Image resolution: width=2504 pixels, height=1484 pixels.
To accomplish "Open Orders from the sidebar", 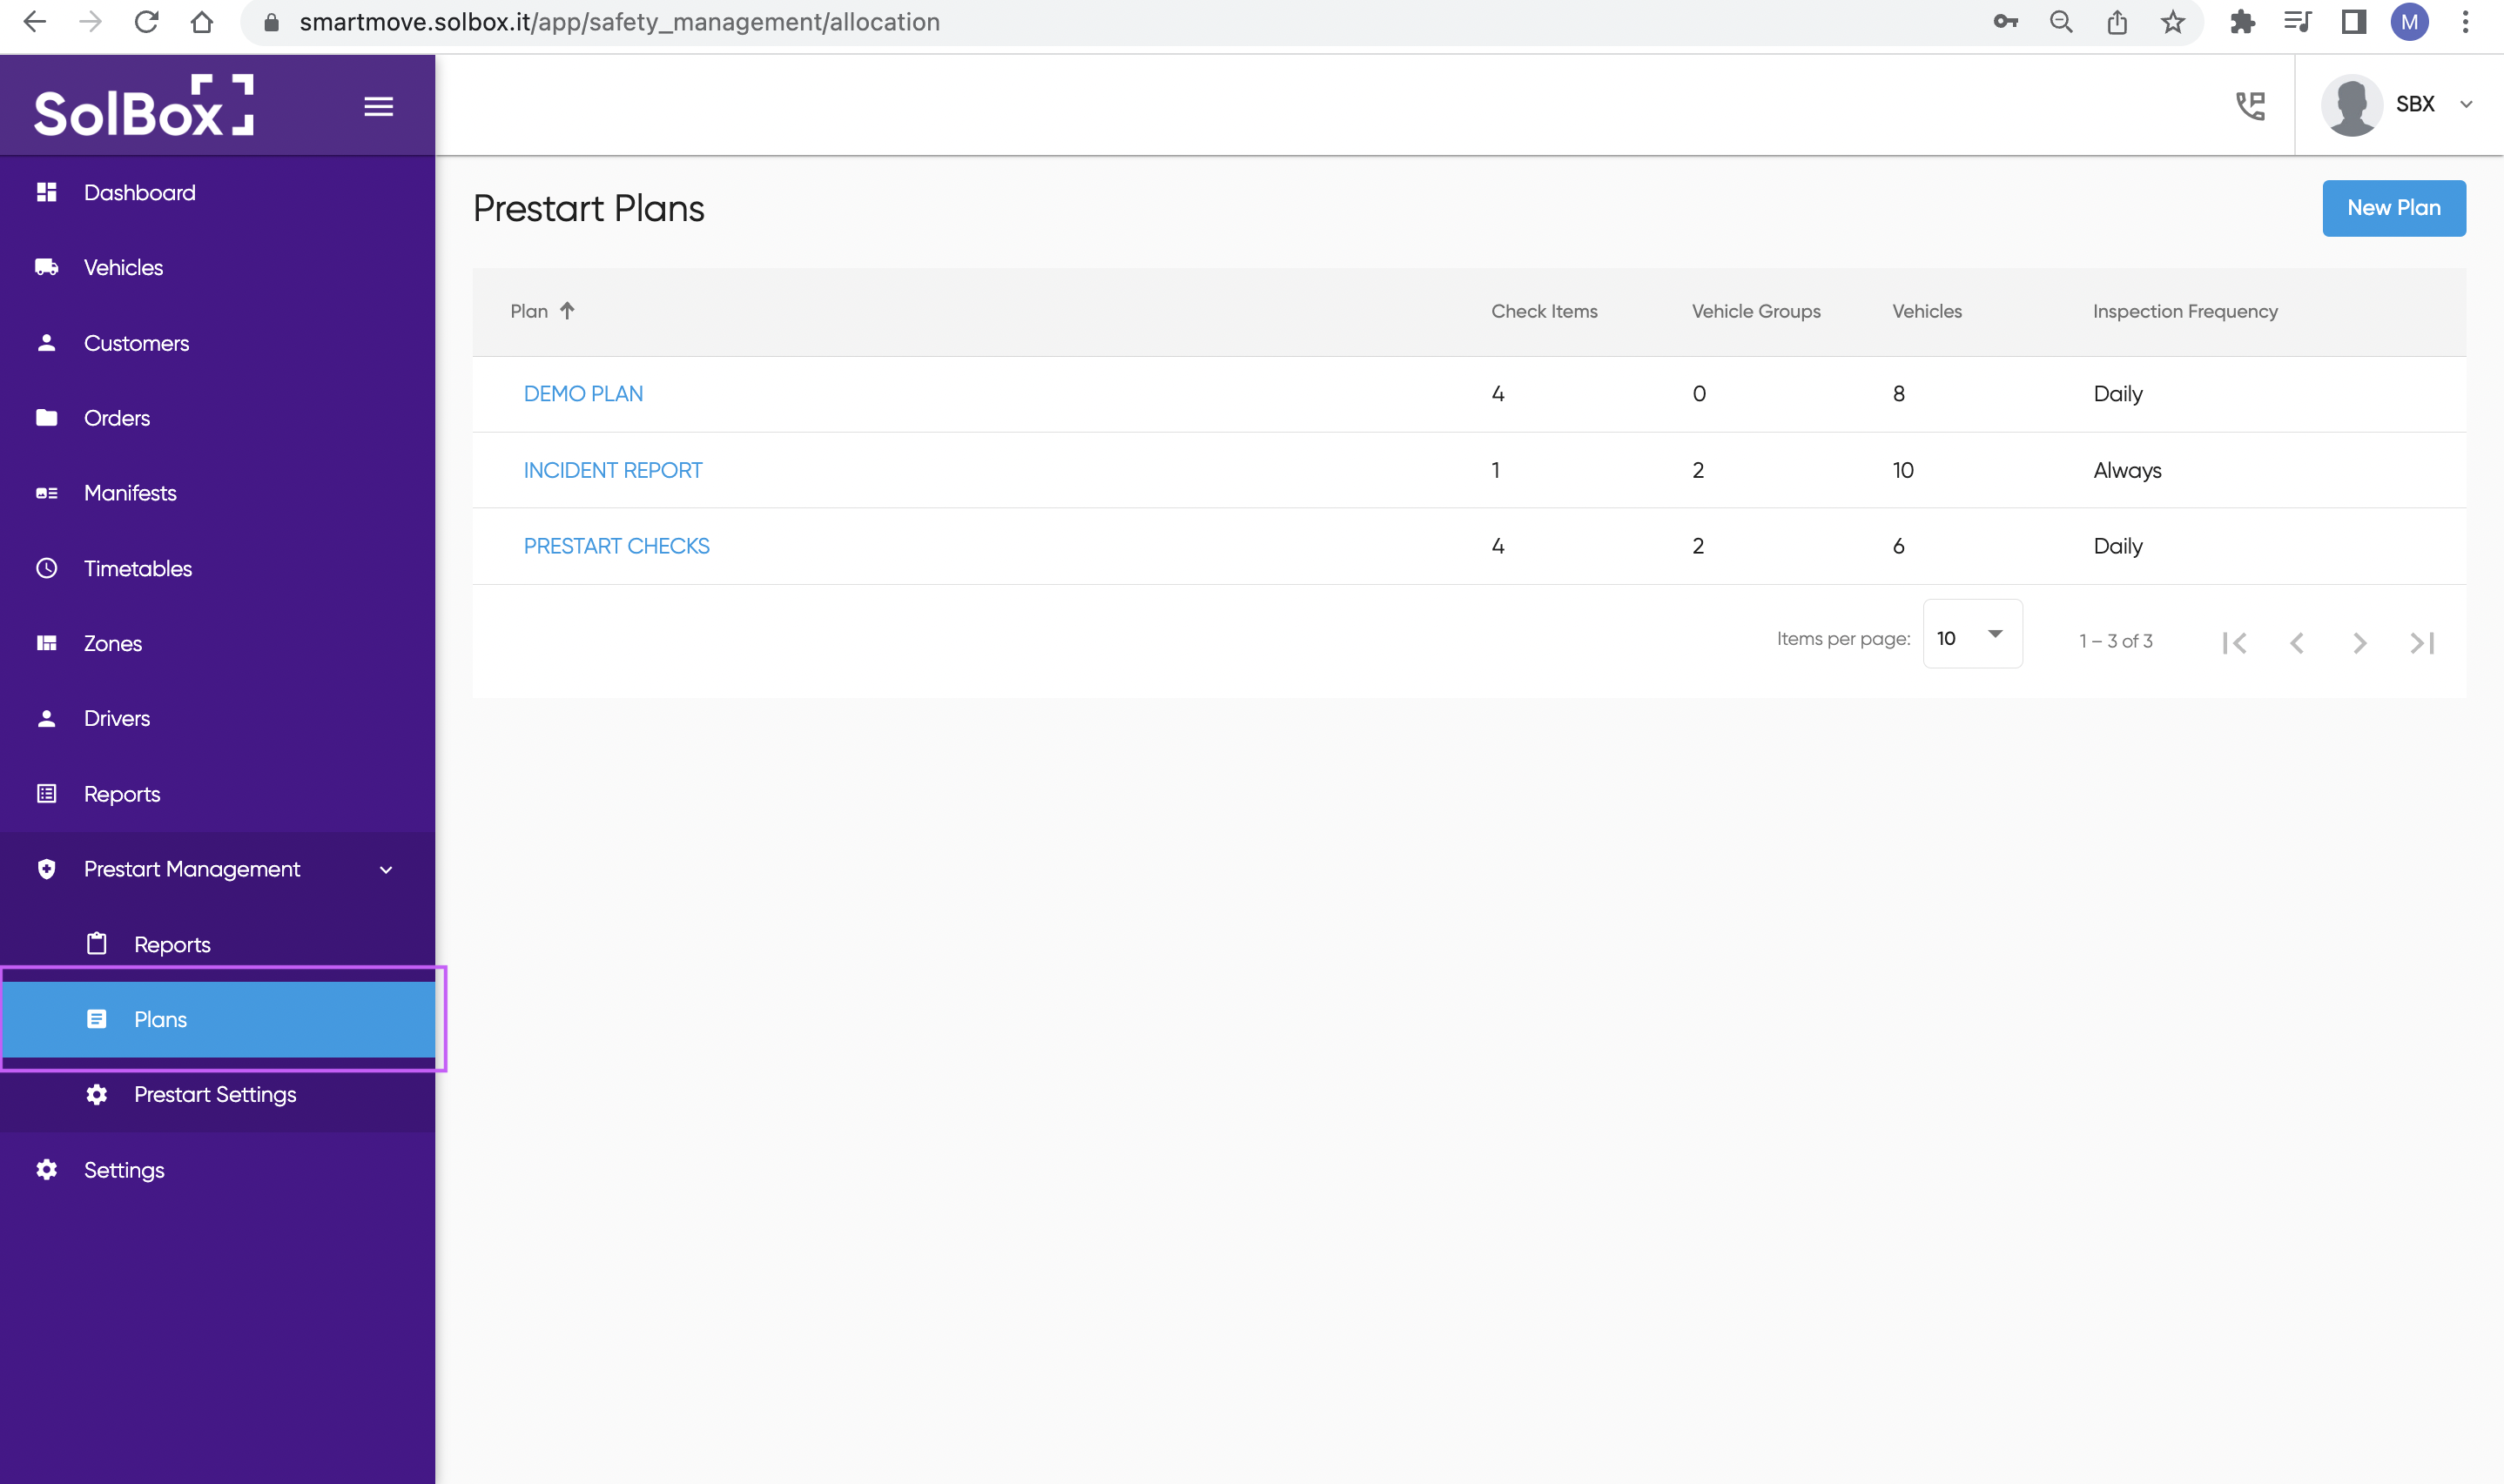I will [x=218, y=418].
